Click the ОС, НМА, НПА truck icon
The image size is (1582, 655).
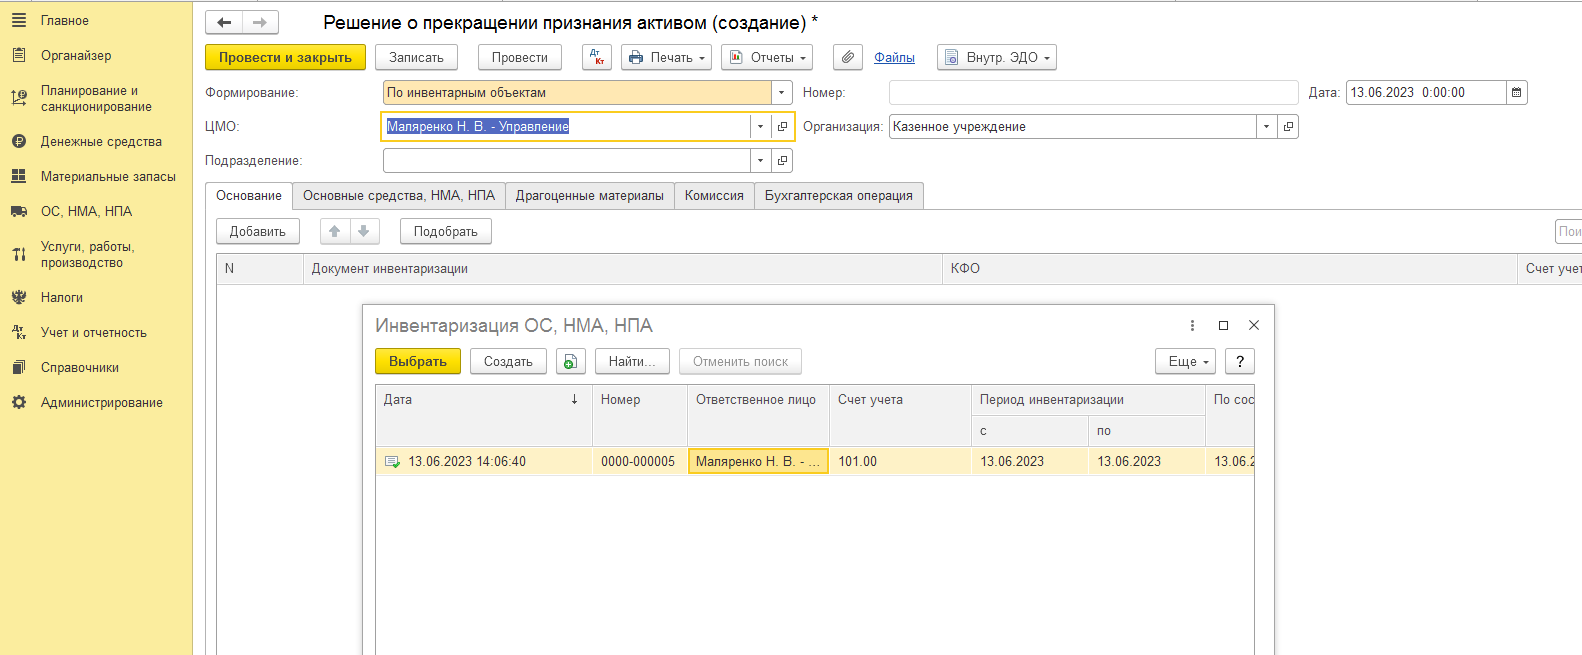click(x=18, y=211)
